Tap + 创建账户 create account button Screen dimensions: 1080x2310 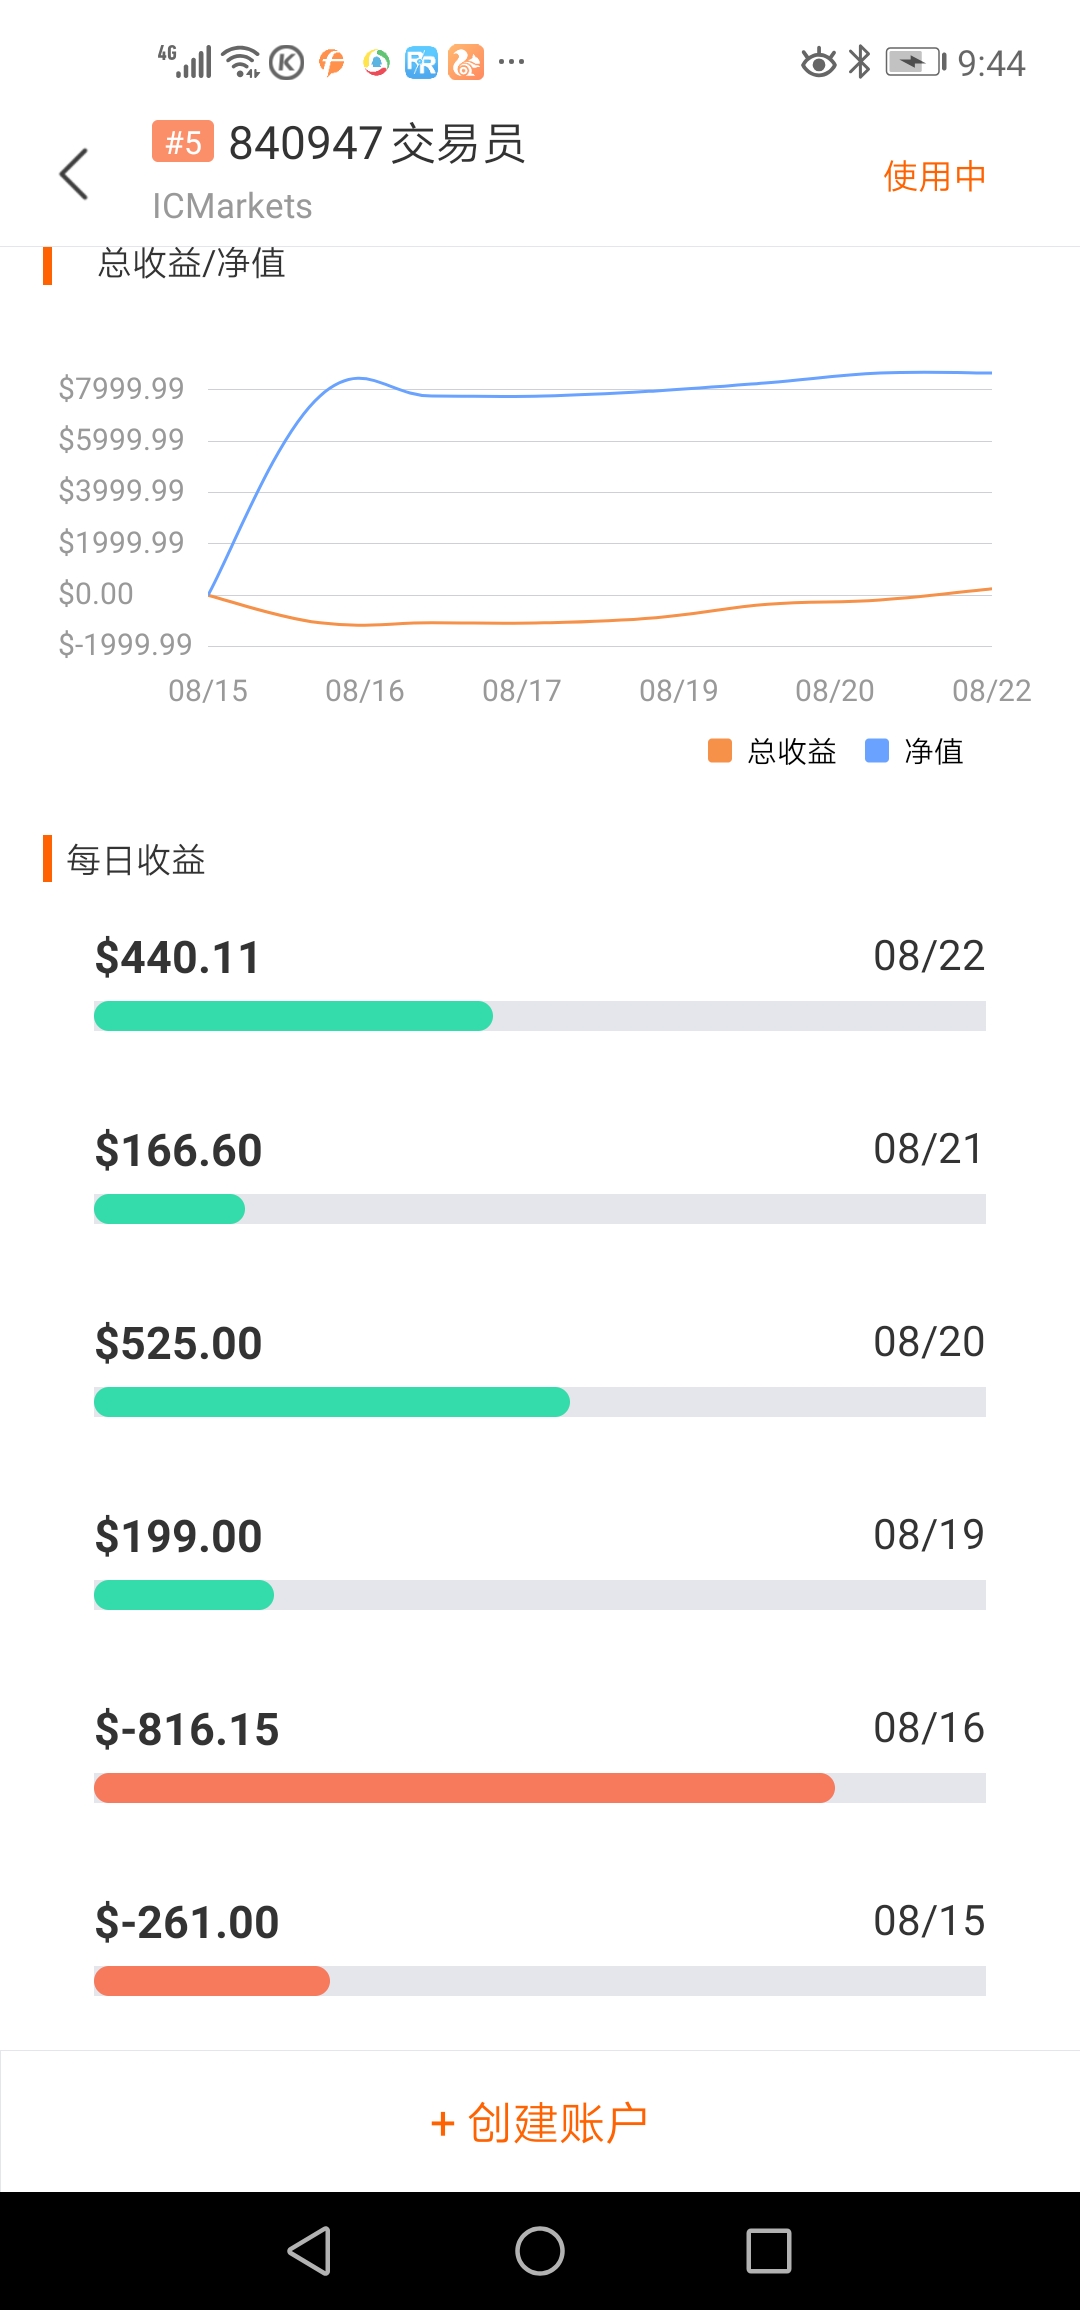pyautogui.click(x=540, y=2122)
